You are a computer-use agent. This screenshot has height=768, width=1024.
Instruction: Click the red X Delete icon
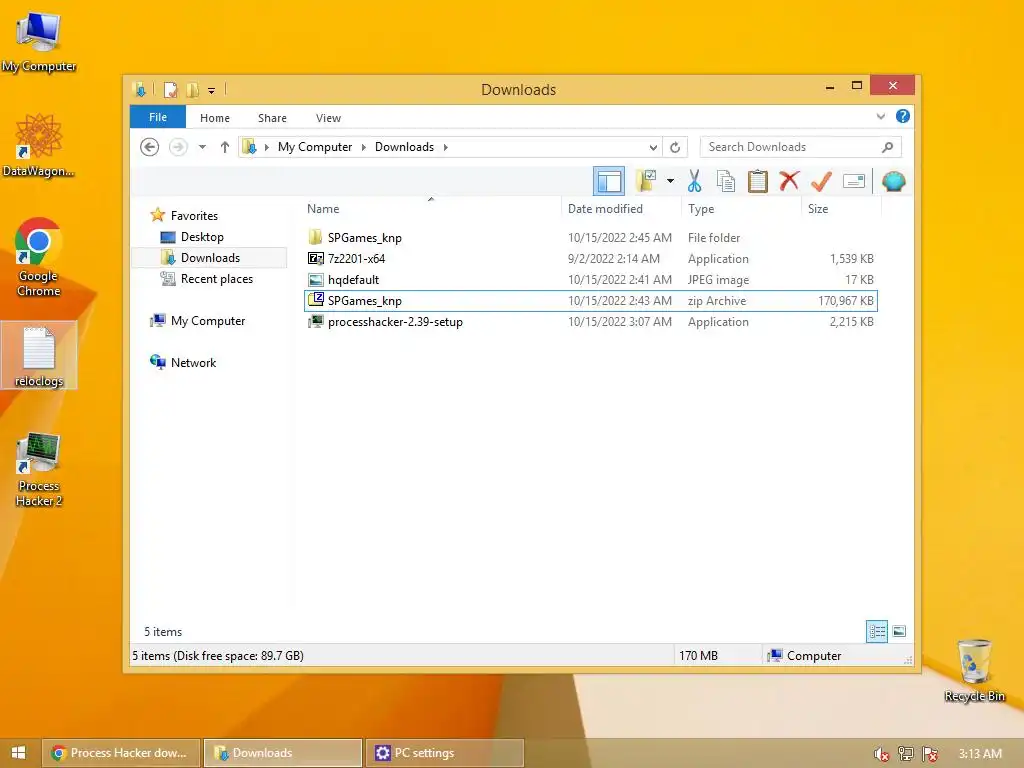click(x=789, y=181)
